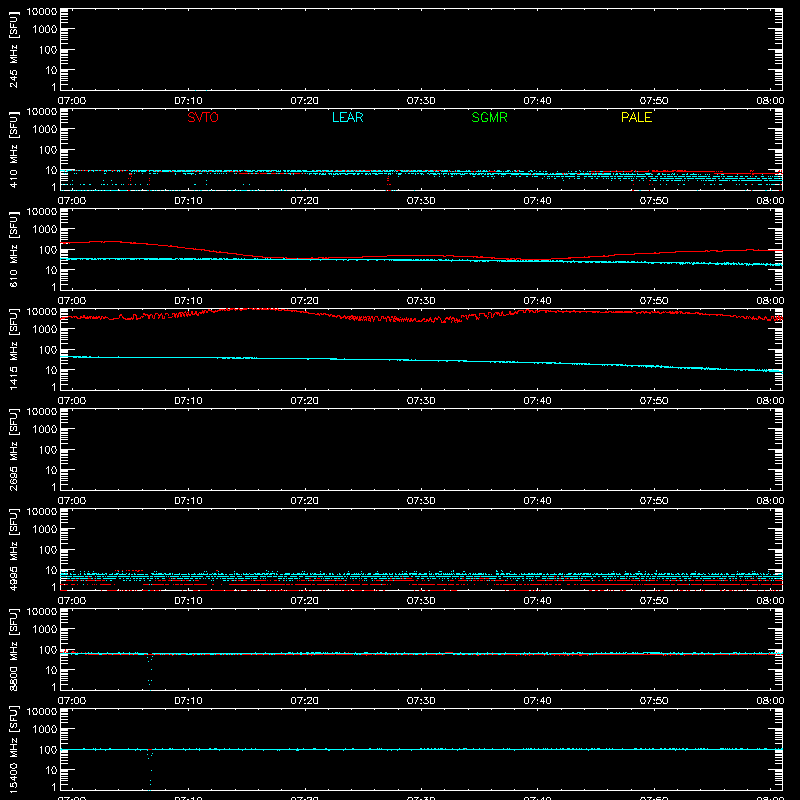800x800 pixels.
Task: Click the 07:30 tick under the 410 MHz panel
Action: [x=421, y=201]
